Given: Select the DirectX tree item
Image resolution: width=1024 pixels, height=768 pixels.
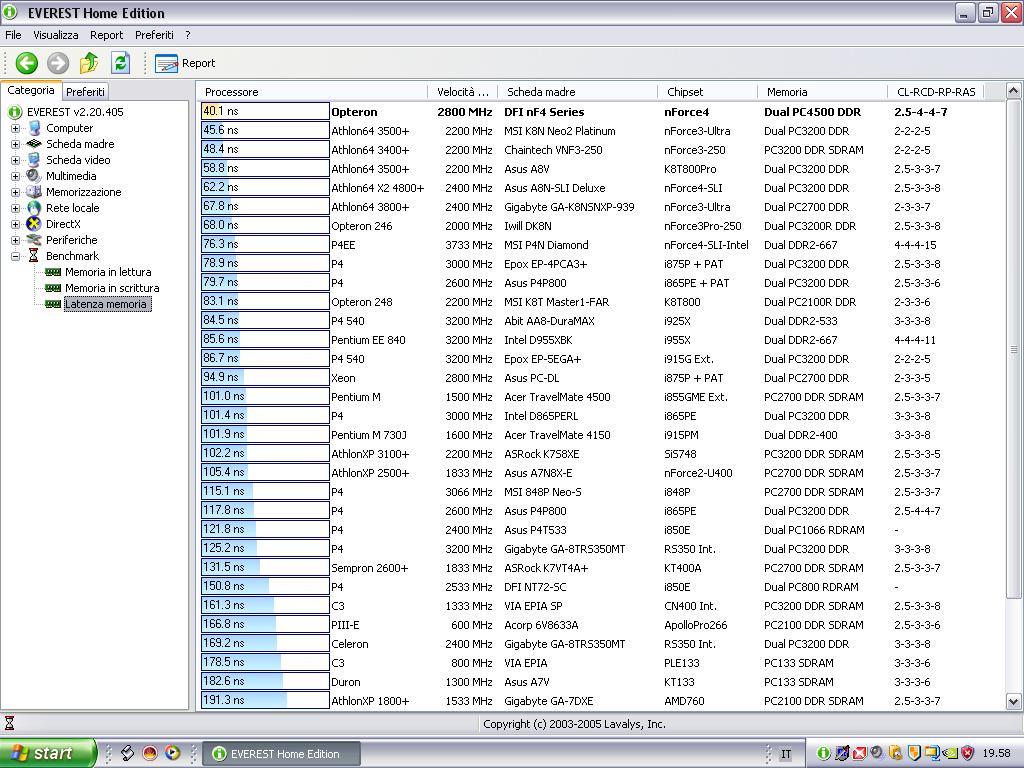Looking at the screenshot, I should pos(63,224).
